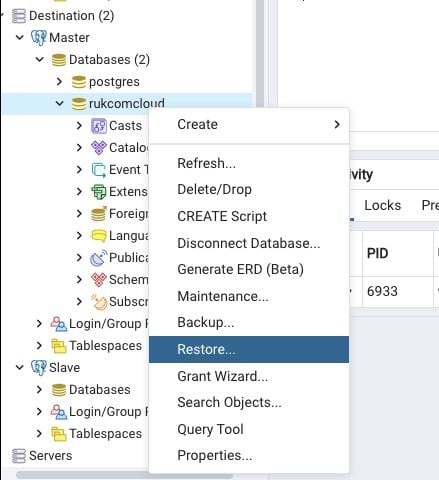Choose Search Objects... menu entry
This screenshot has height=480, width=439.
pyautogui.click(x=249, y=402)
